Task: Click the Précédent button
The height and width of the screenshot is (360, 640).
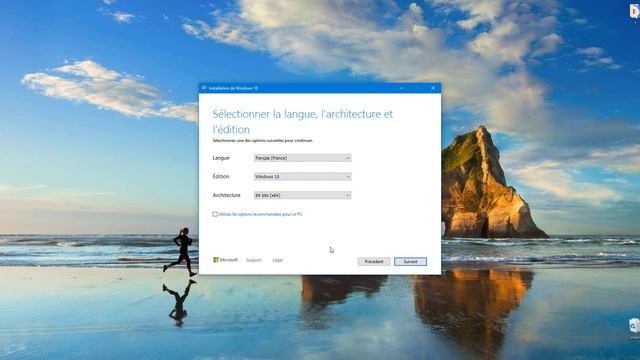Action: (374, 262)
